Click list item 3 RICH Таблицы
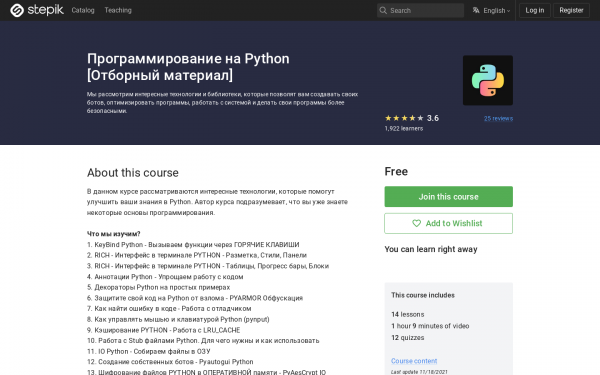Viewport: 600px width, 375px height. click(x=208, y=266)
